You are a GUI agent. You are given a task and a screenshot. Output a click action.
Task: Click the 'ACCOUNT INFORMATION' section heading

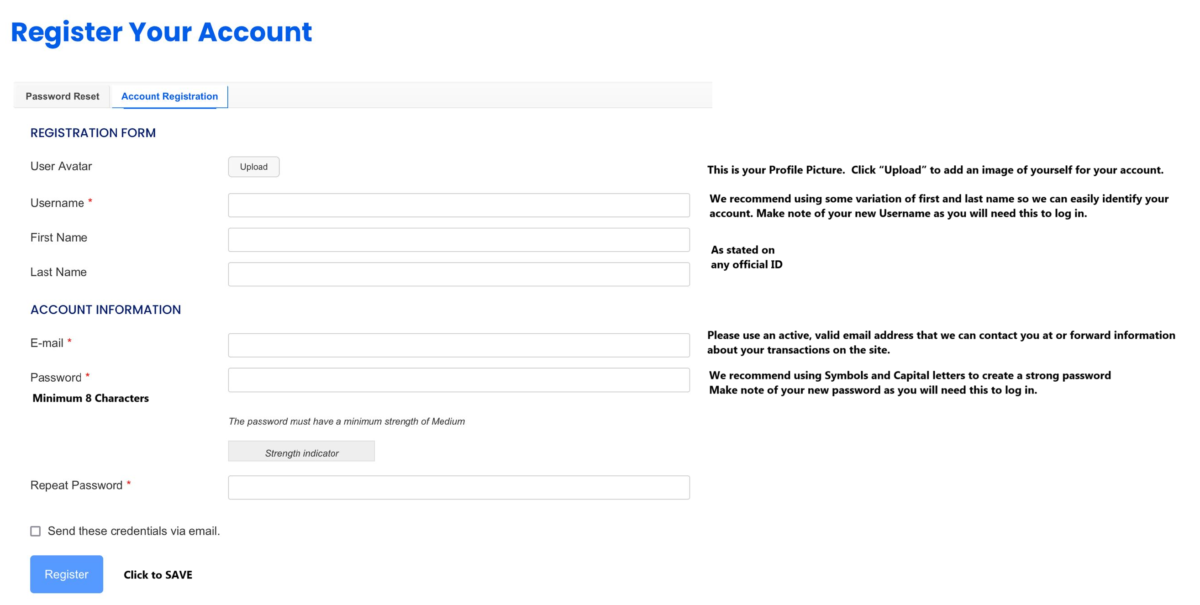106,310
